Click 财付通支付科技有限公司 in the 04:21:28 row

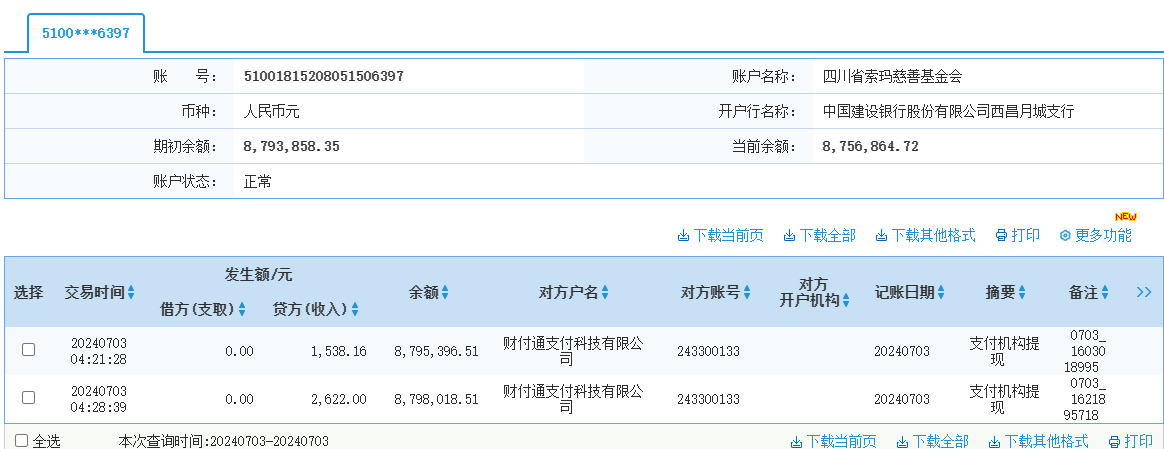coord(573,351)
